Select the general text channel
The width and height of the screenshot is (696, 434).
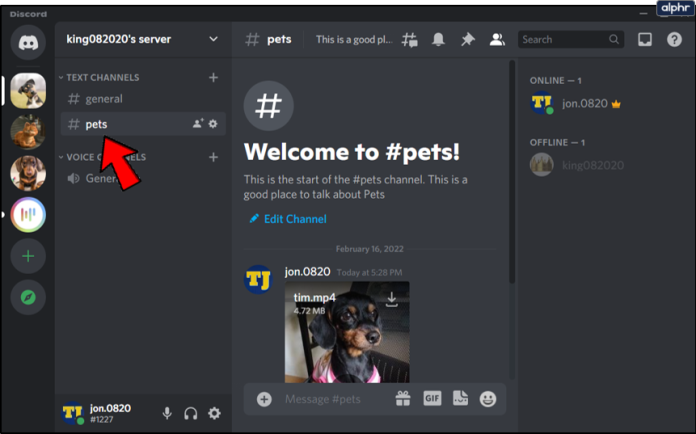(x=143, y=99)
